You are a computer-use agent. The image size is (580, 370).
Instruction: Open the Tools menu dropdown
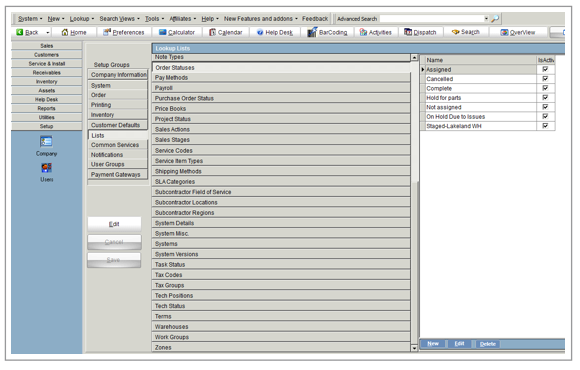tap(154, 18)
